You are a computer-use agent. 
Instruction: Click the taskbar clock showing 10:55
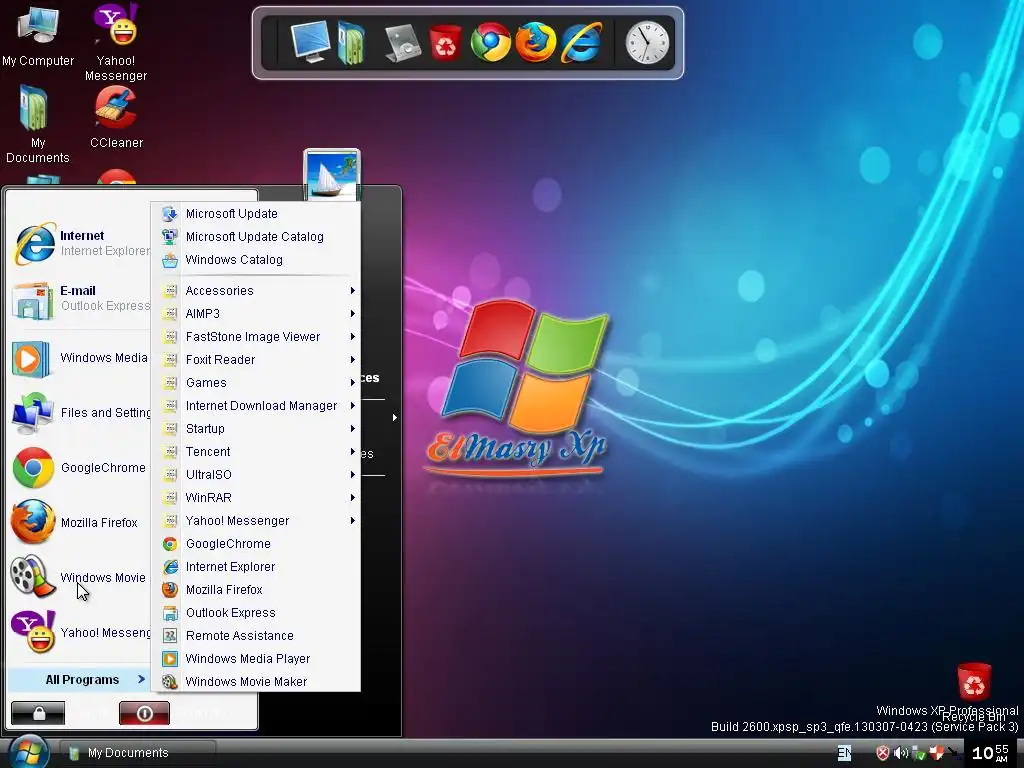coord(991,753)
